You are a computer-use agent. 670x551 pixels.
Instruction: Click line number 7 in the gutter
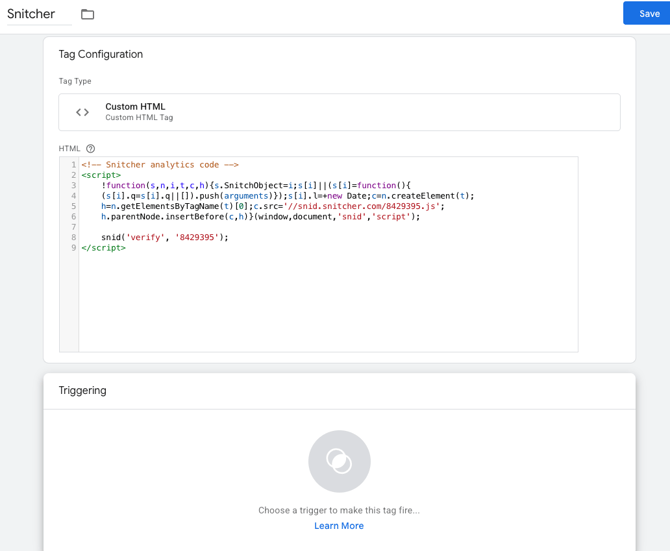pos(73,227)
